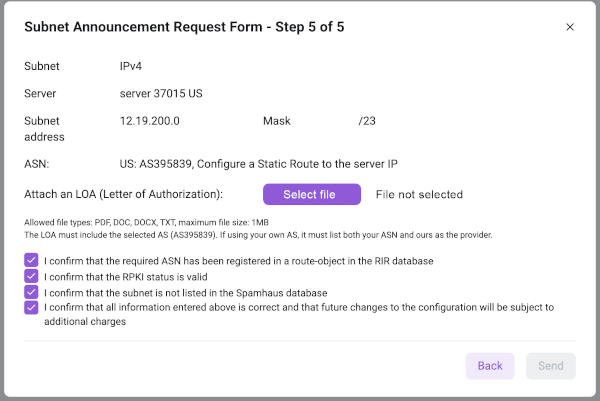
Task: Click the Subnet address field label
Action: point(44,129)
